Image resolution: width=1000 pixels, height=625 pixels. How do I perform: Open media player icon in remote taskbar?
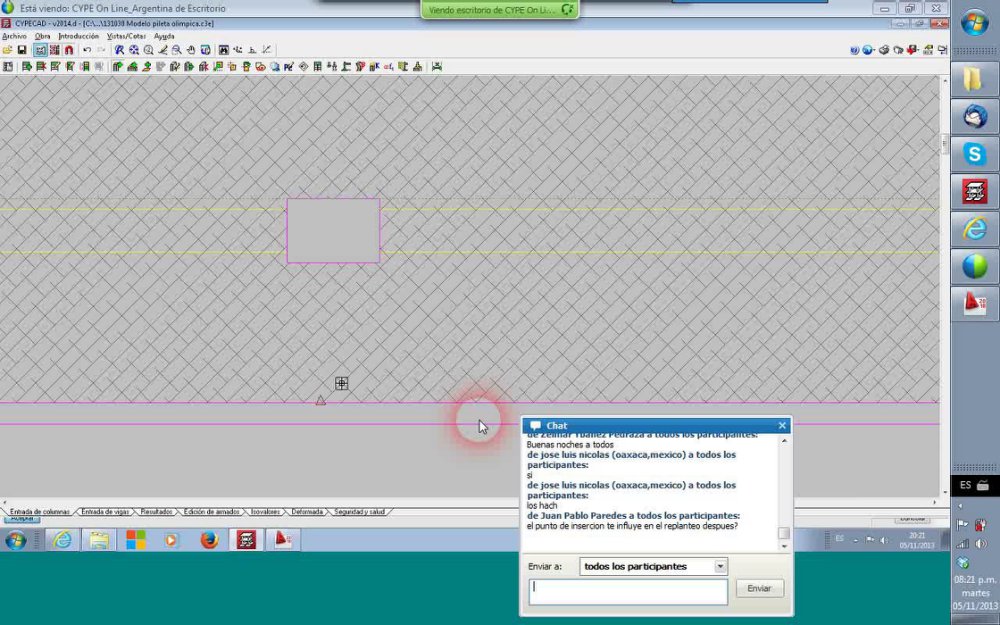171,540
